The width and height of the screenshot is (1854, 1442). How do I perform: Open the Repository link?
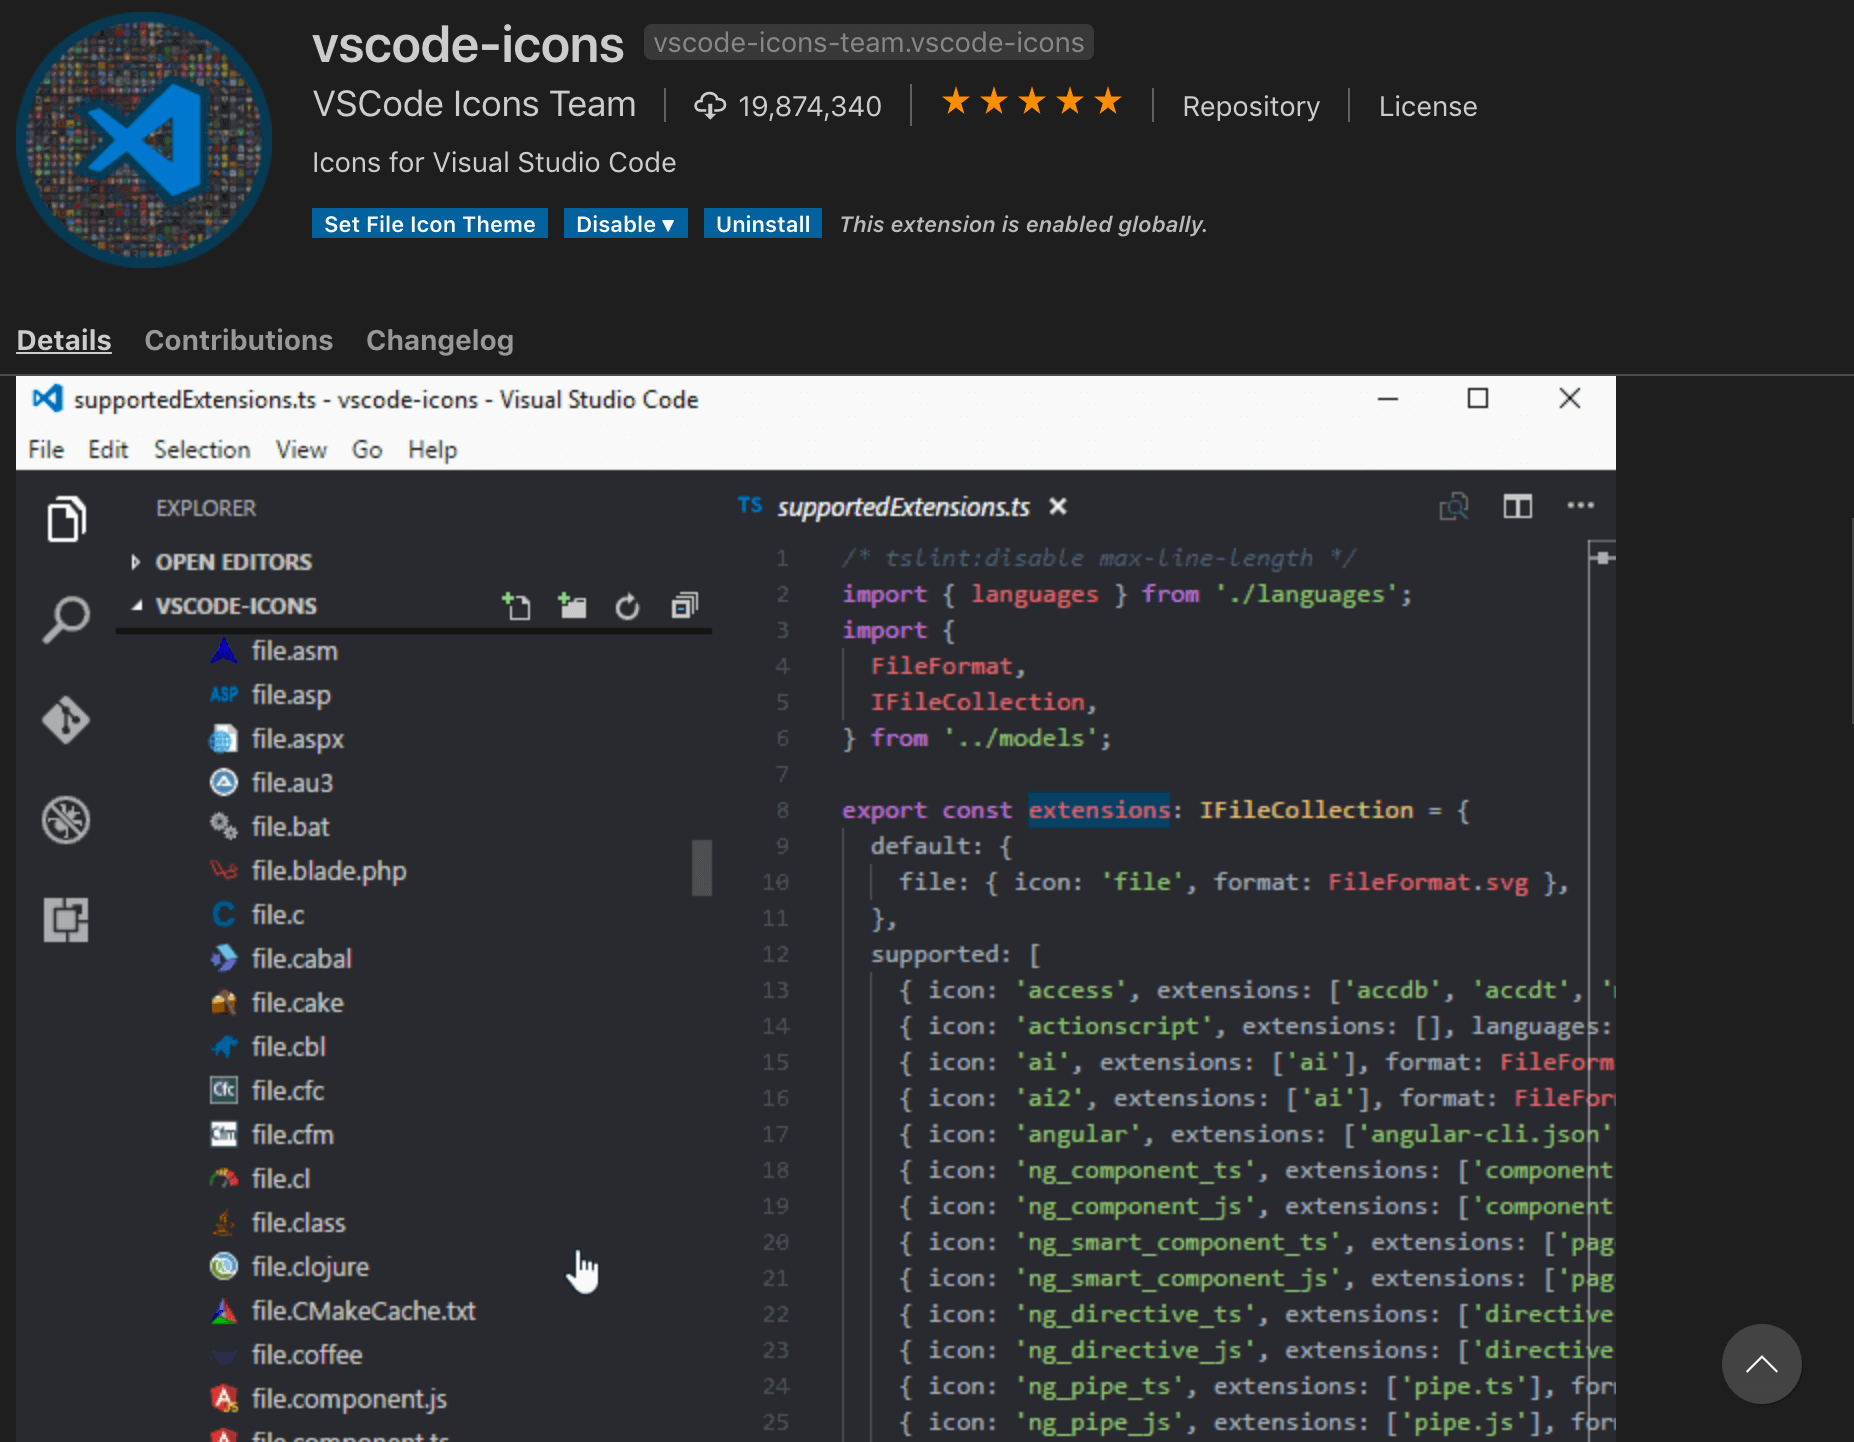pyautogui.click(x=1251, y=106)
